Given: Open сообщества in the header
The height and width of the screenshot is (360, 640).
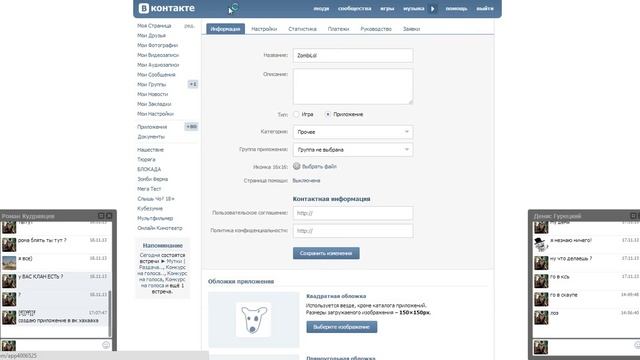Looking at the screenshot, I should [354, 9].
